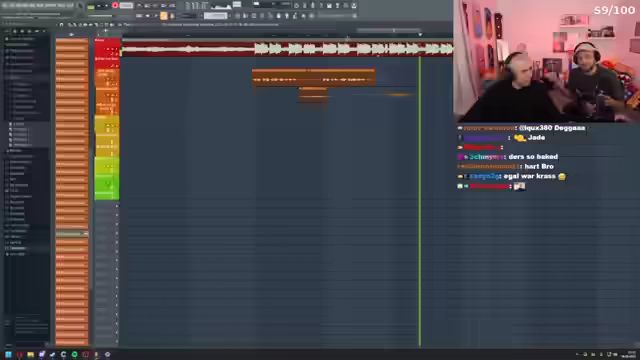Toggle mute on the green track header
640x360 pixels.
[x=108, y=184]
